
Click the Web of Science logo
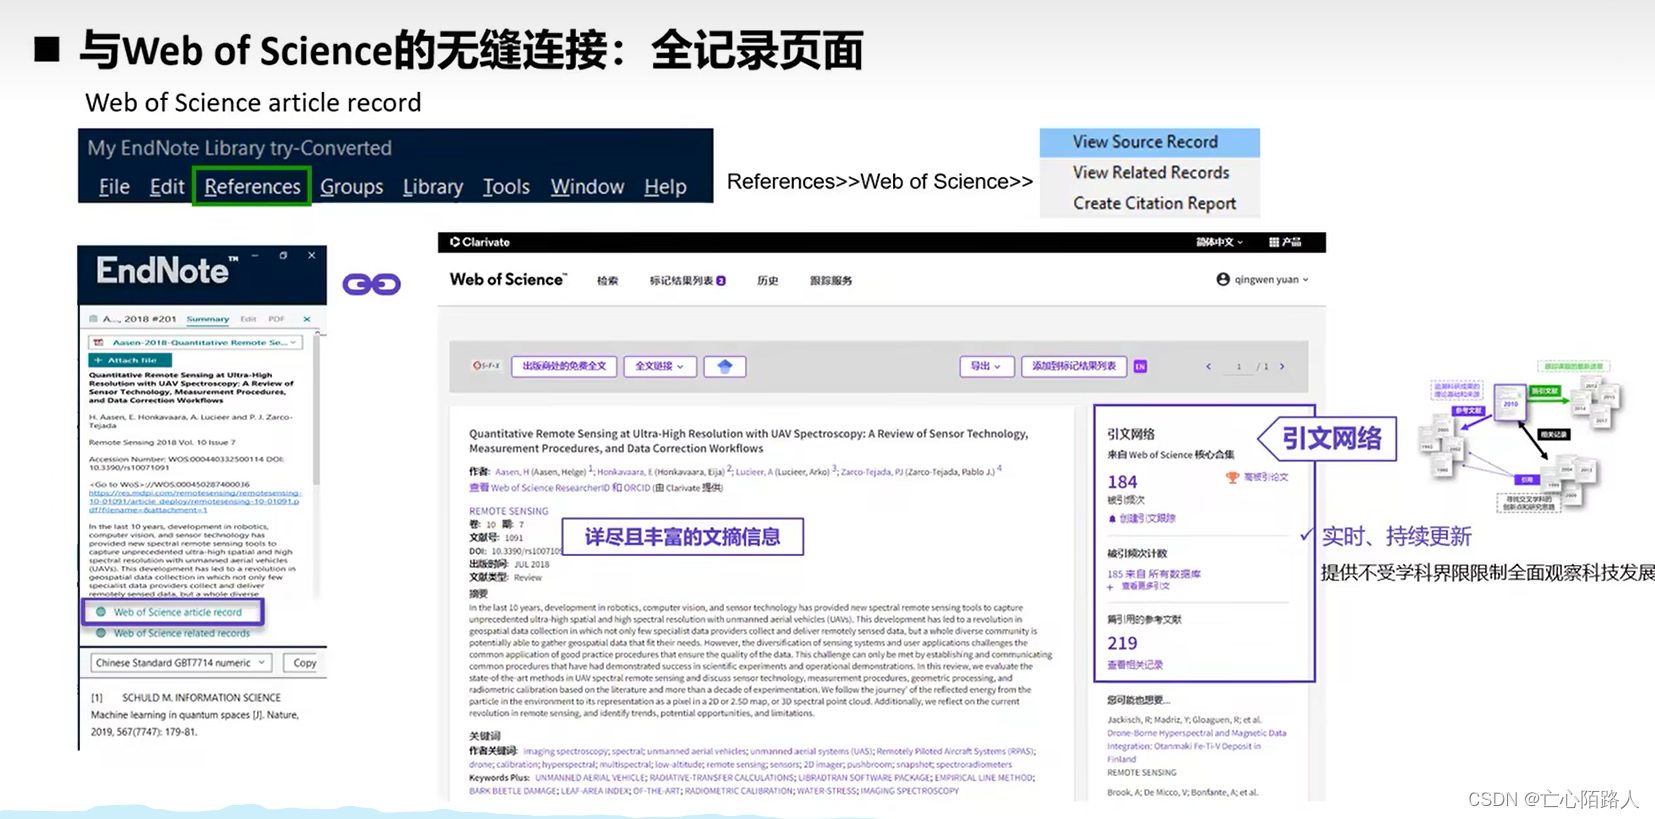click(x=508, y=280)
